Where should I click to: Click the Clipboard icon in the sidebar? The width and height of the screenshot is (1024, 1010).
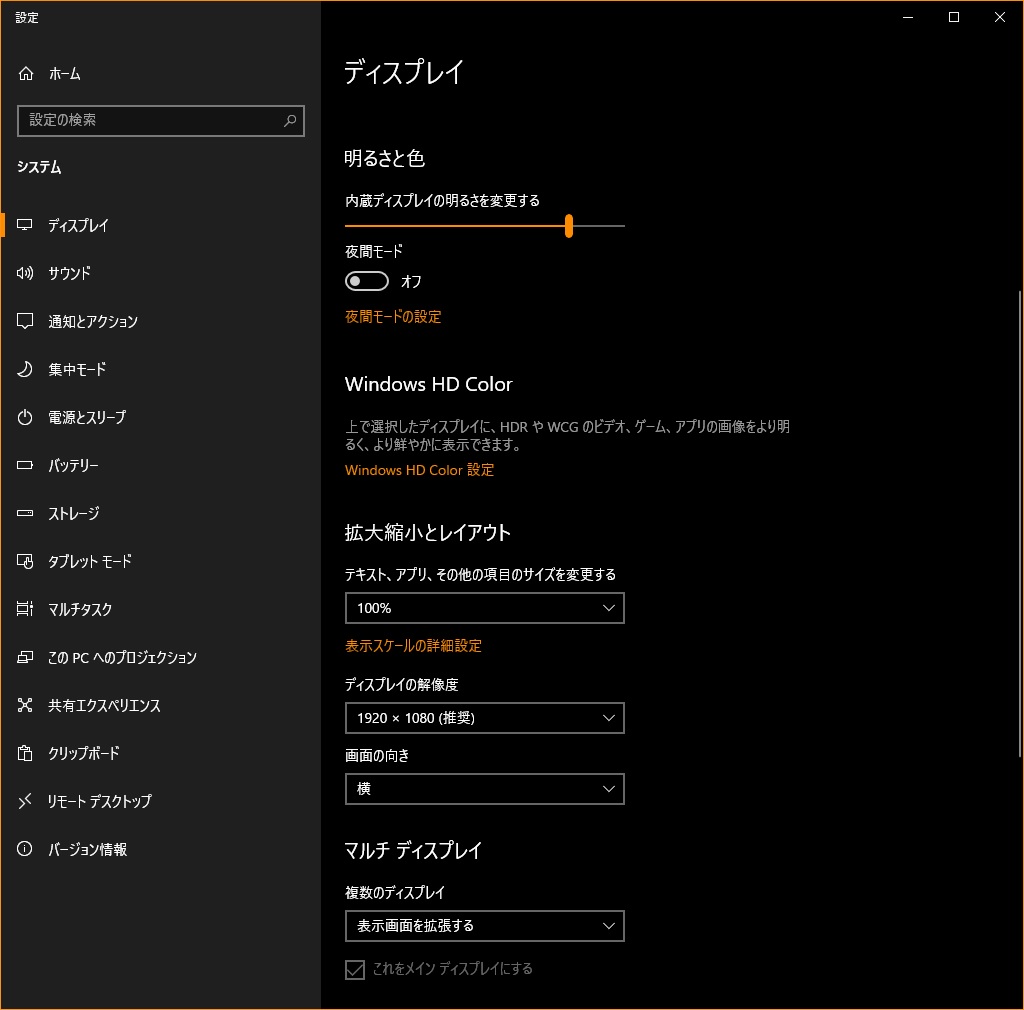point(26,753)
